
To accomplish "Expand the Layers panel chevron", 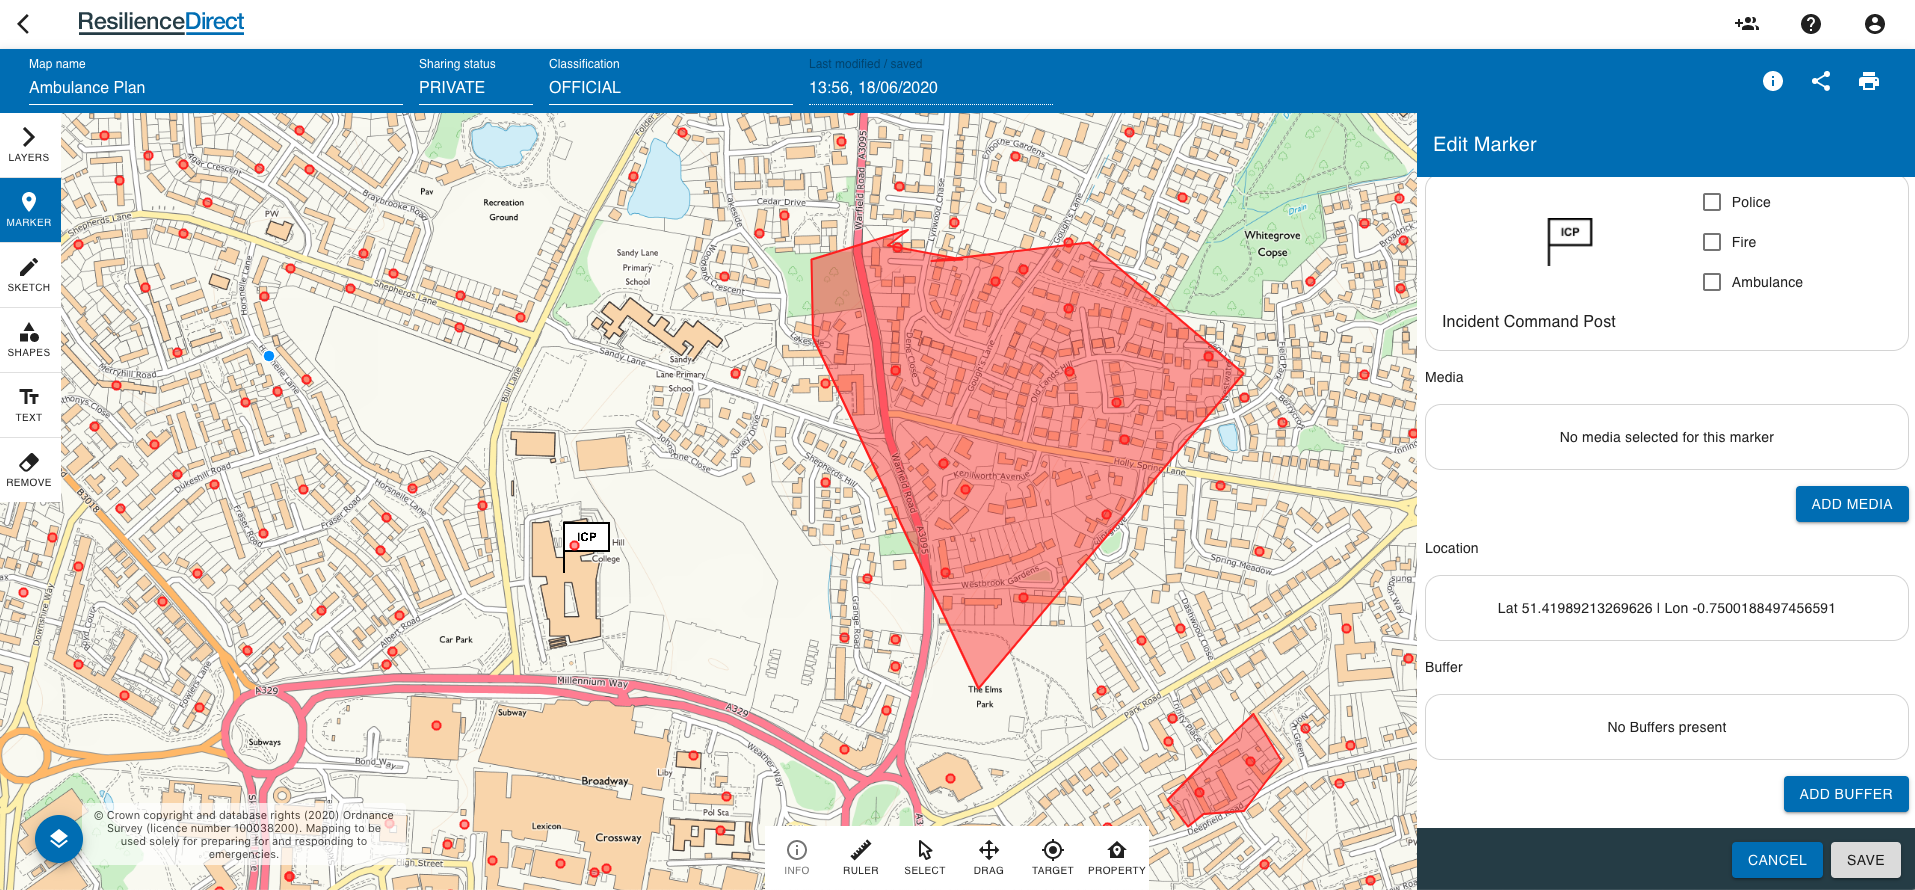I will [29, 145].
